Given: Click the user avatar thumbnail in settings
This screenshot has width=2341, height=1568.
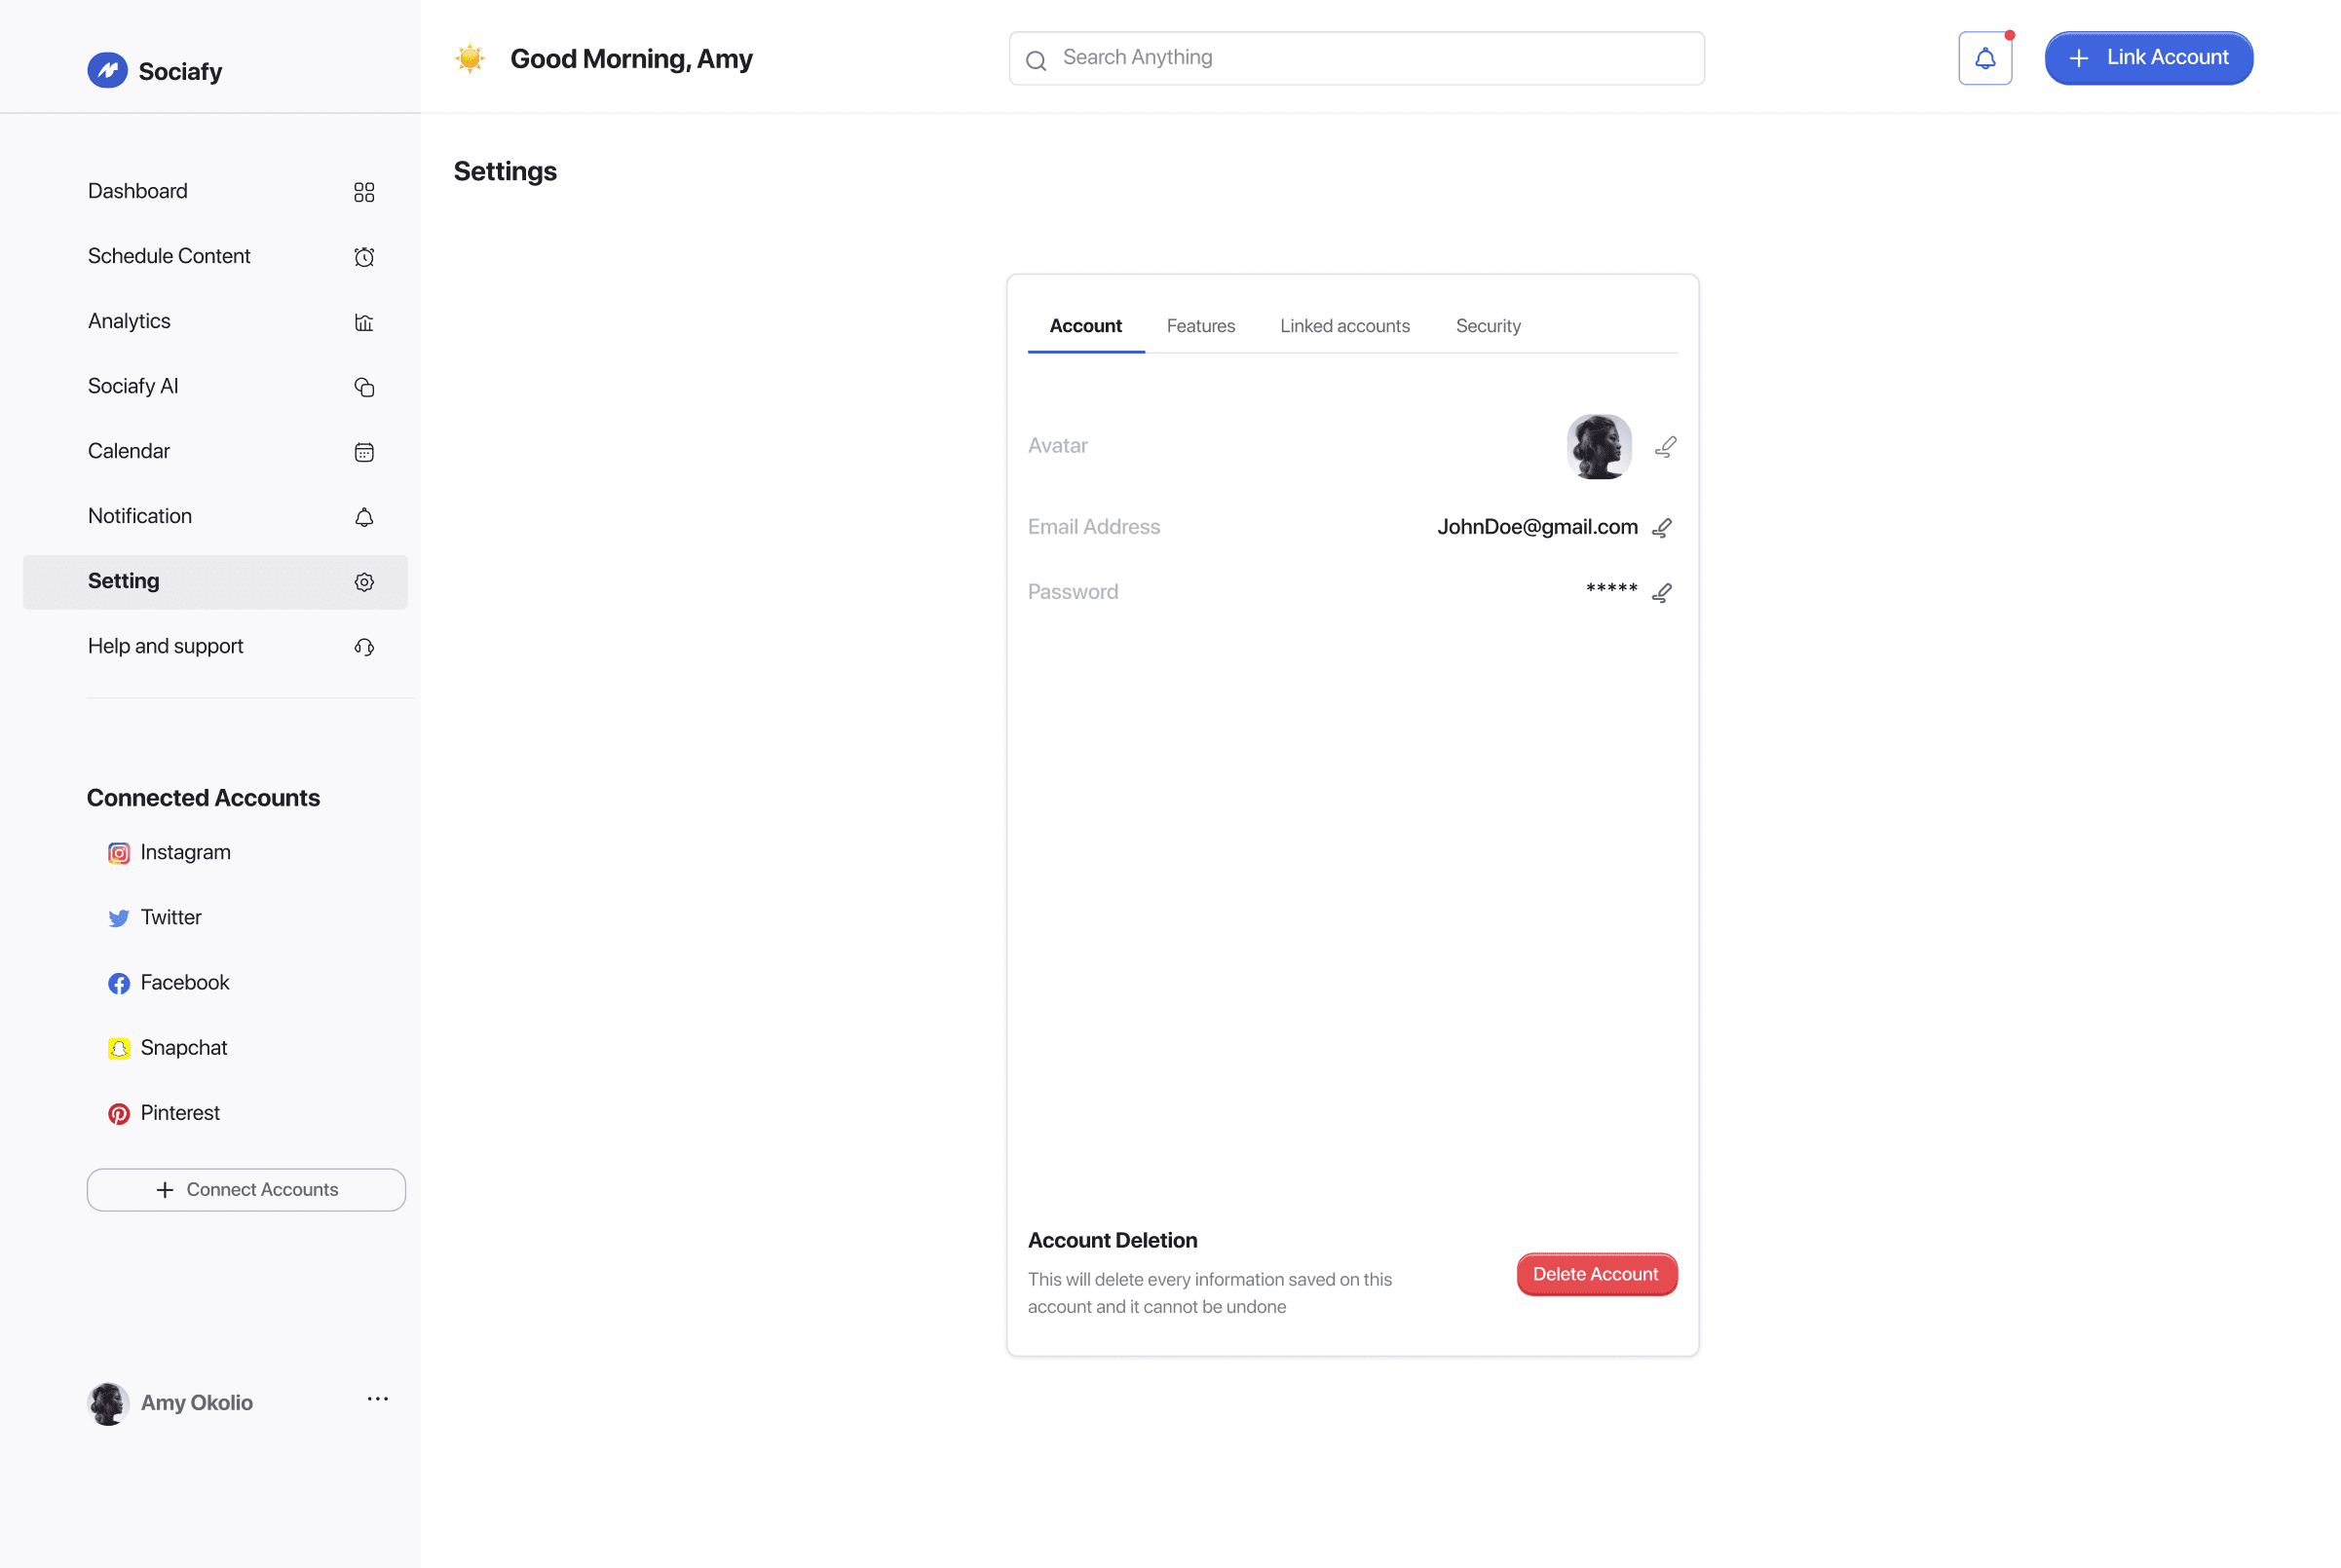Looking at the screenshot, I should tap(1598, 446).
